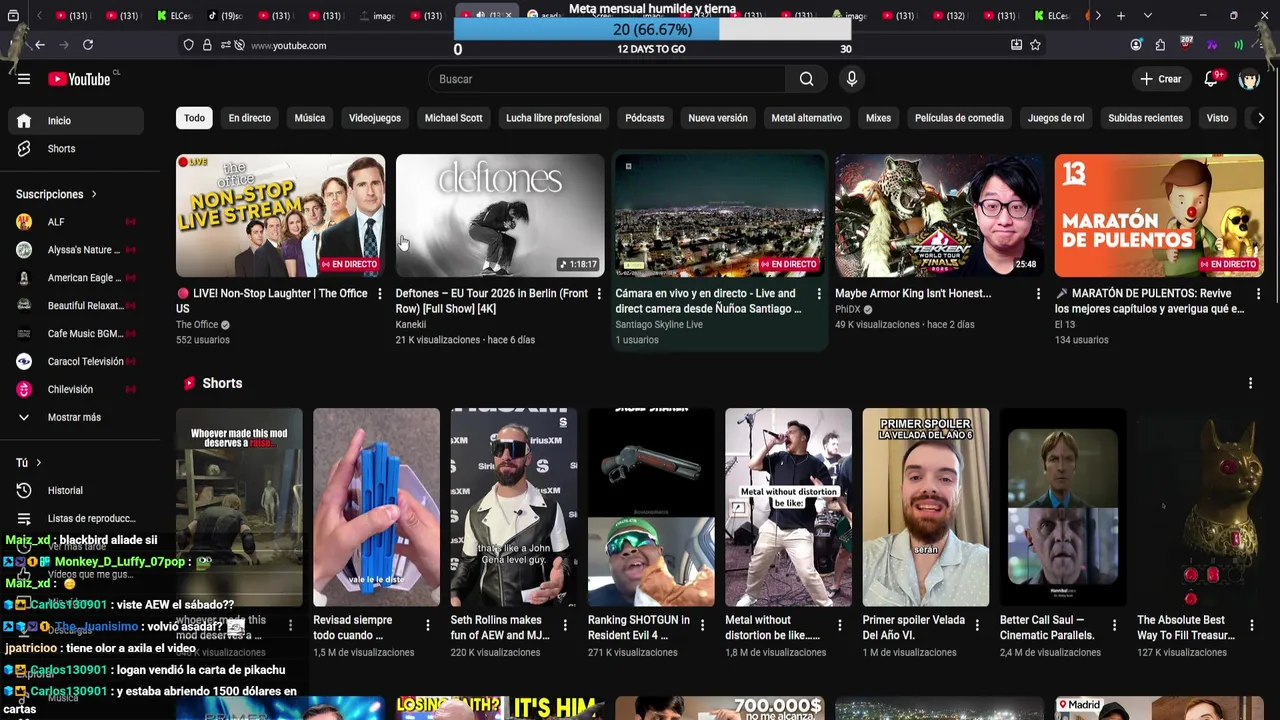Bookmark this page with the star icon
Image resolution: width=1280 pixels, height=720 pixels.
coord(1035,45)
